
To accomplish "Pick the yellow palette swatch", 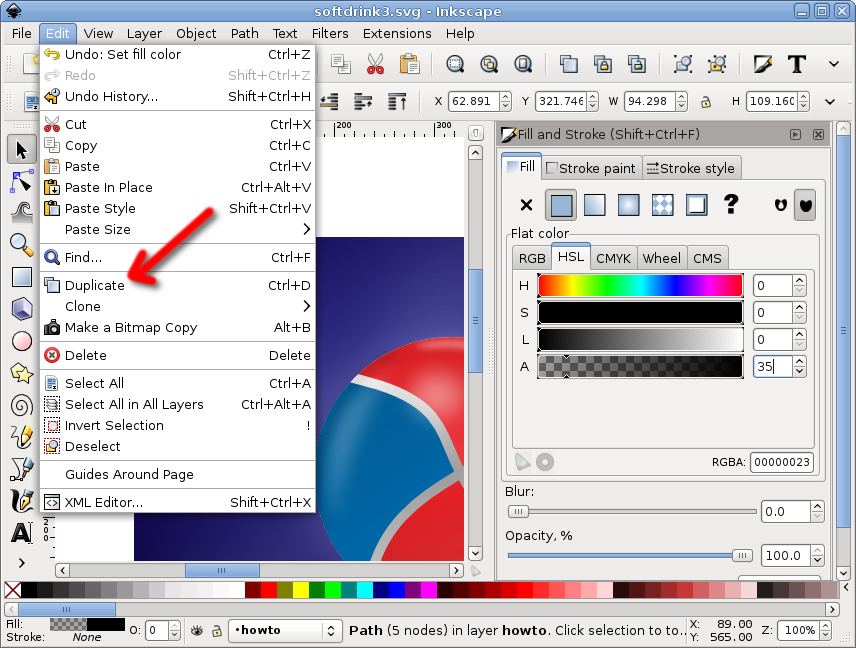I will pyautogui.click(x=301, y=590).
